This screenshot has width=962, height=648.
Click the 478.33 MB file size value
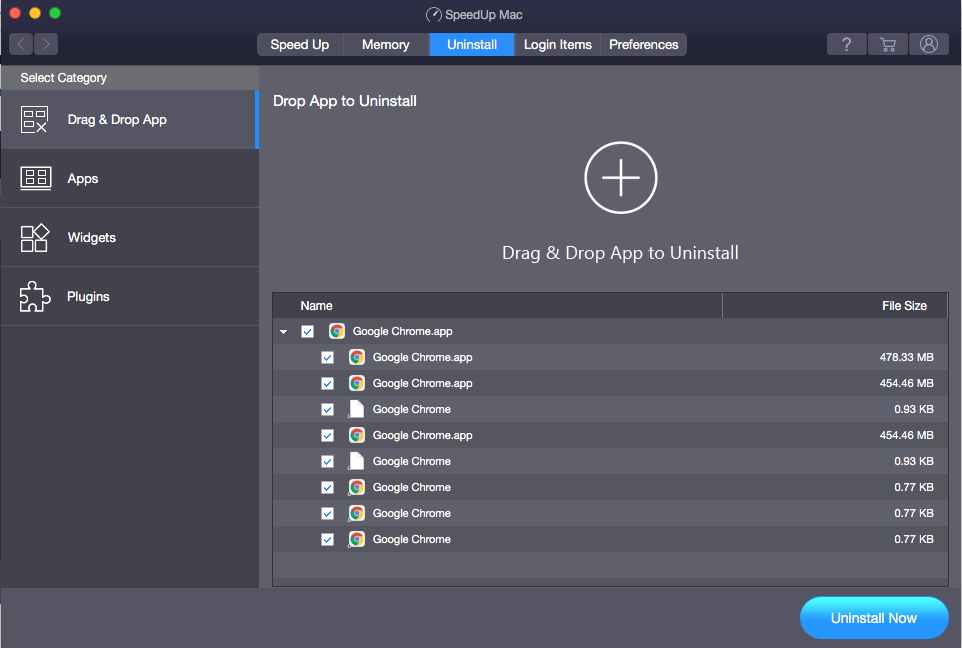(x=906, y=357)
